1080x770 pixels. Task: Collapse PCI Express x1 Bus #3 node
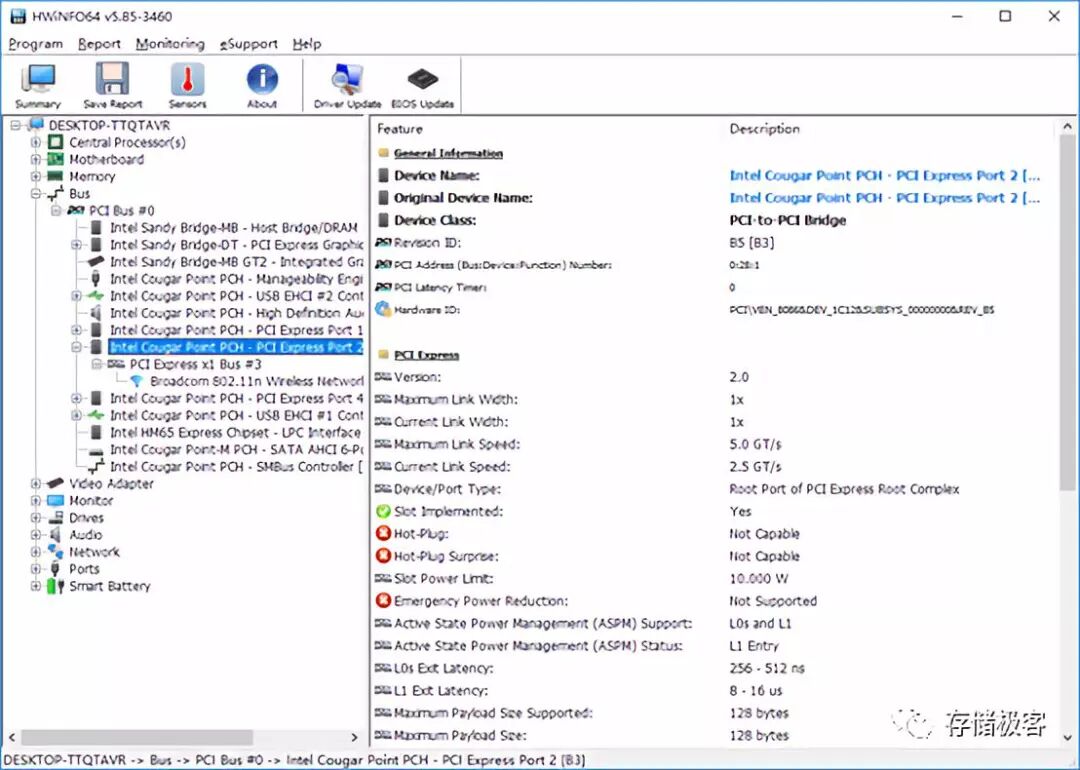coord(97,364)
